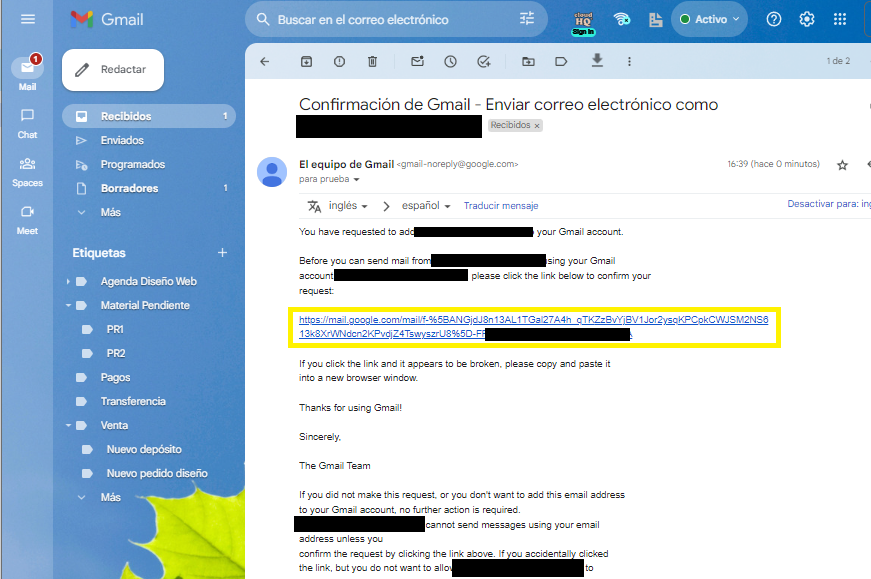Click in the email search field
This screenshot has height=579, width=871.
[x=390, y=19]
